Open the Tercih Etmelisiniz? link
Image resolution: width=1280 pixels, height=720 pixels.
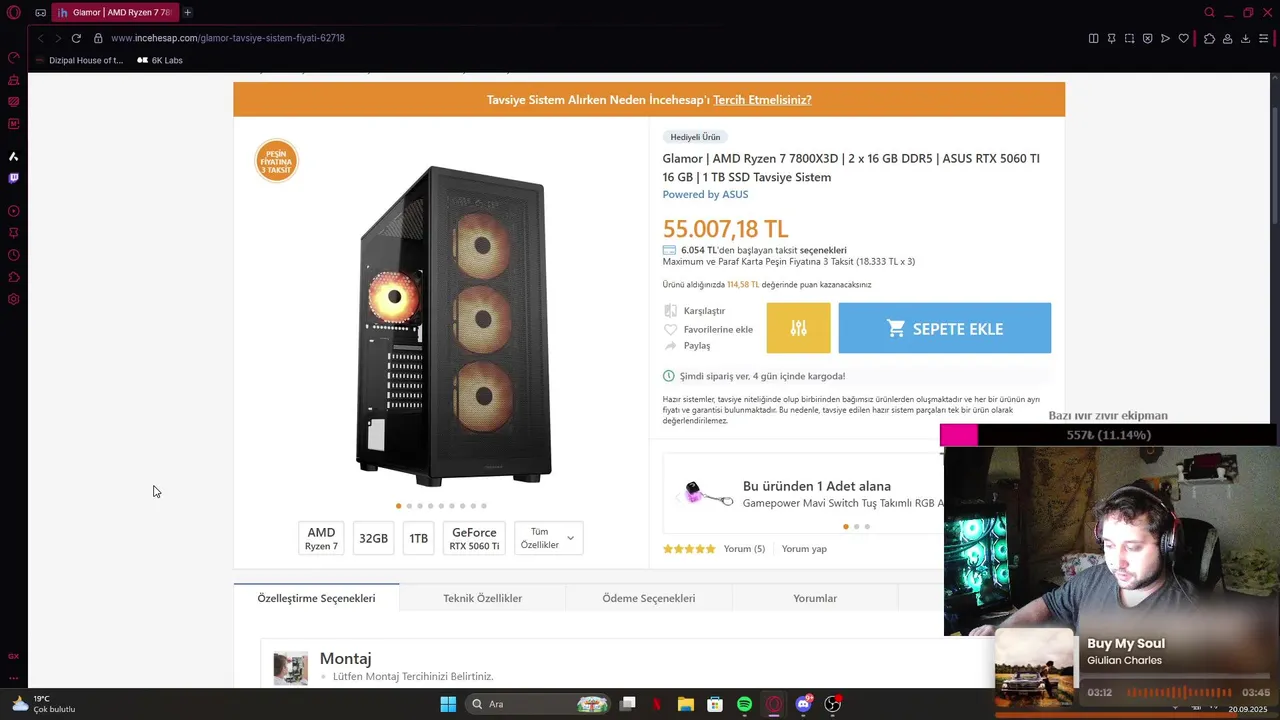coord(762,100)
